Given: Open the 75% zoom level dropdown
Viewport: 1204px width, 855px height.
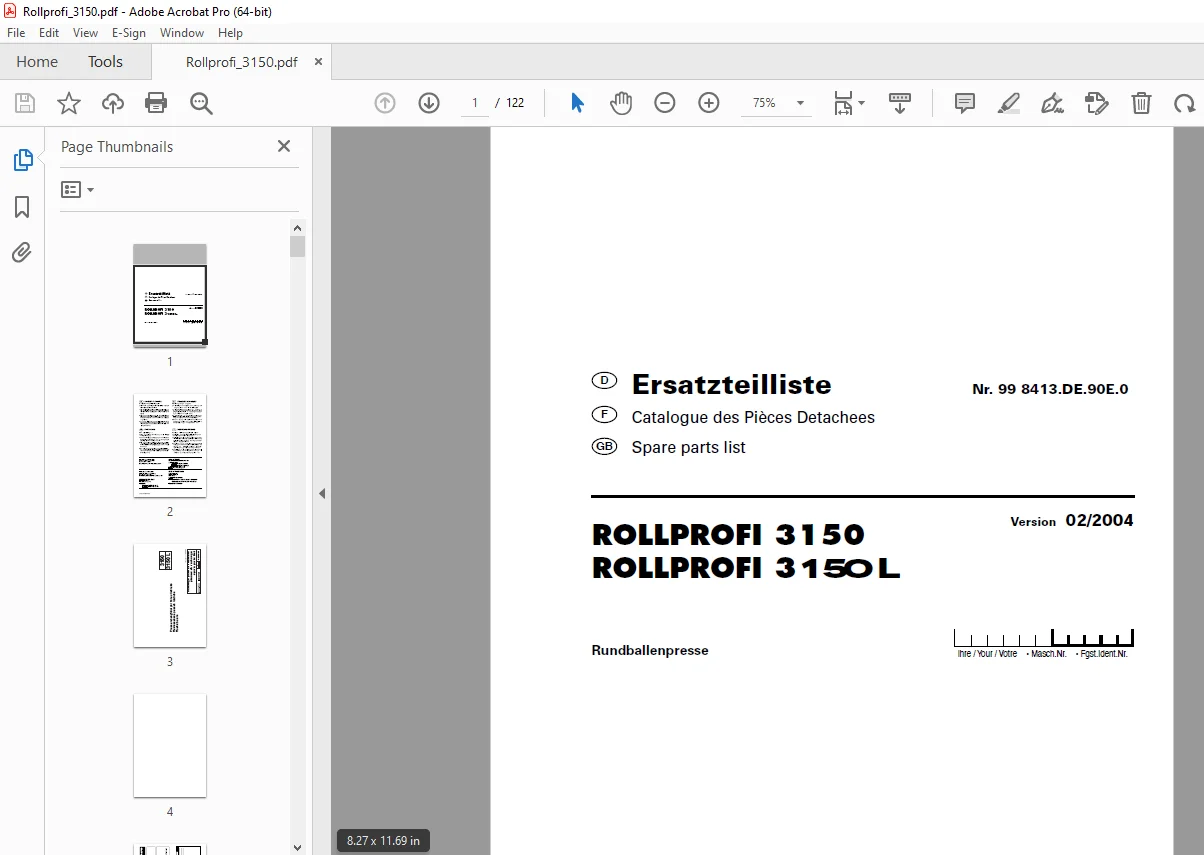Looking at the screenshot, I should (x=800, y=103).
